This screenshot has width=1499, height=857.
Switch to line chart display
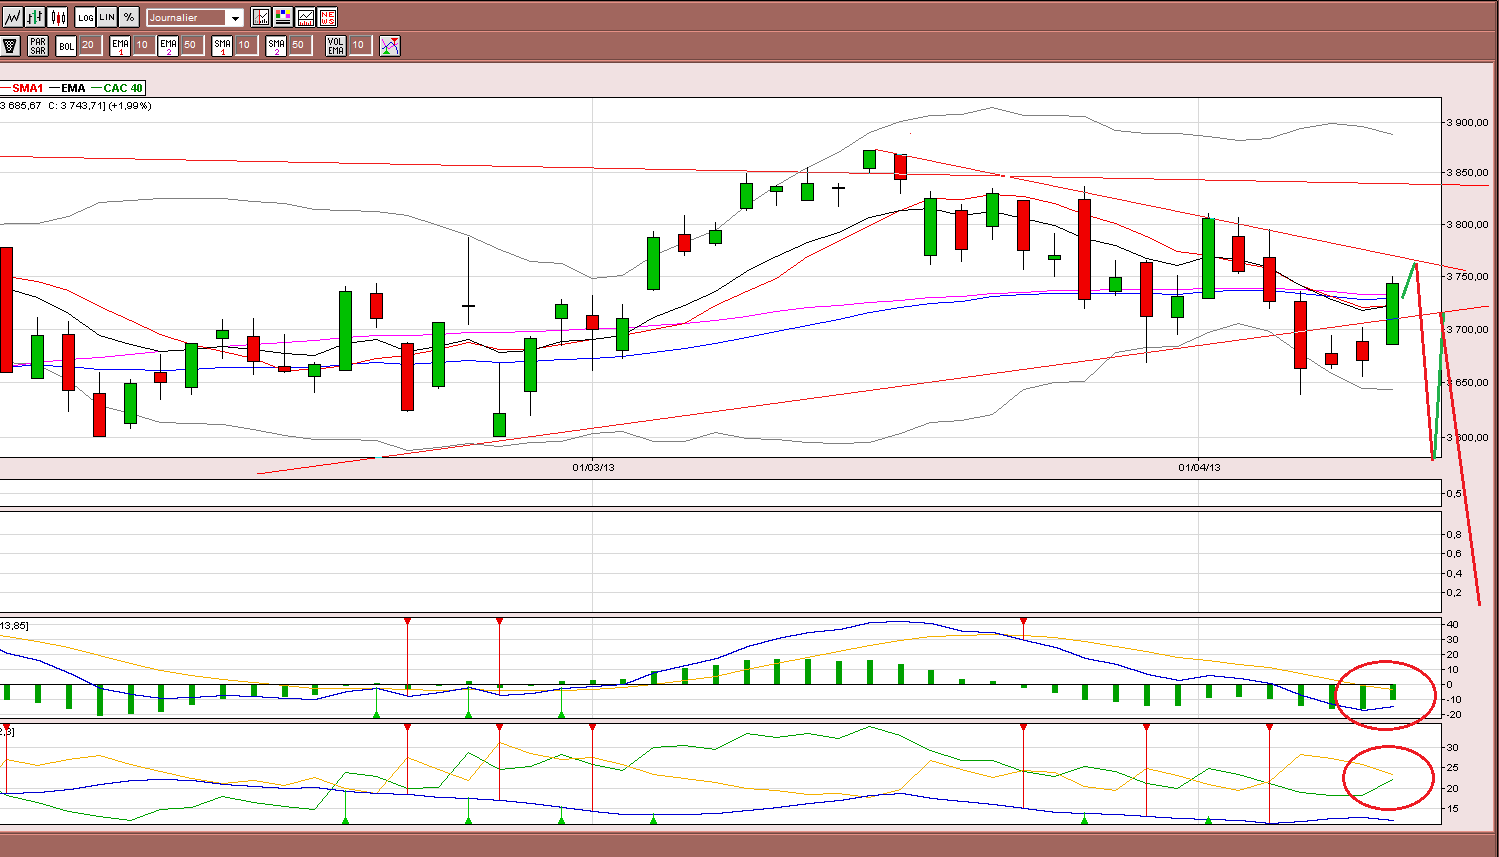(x=12, y=17)
